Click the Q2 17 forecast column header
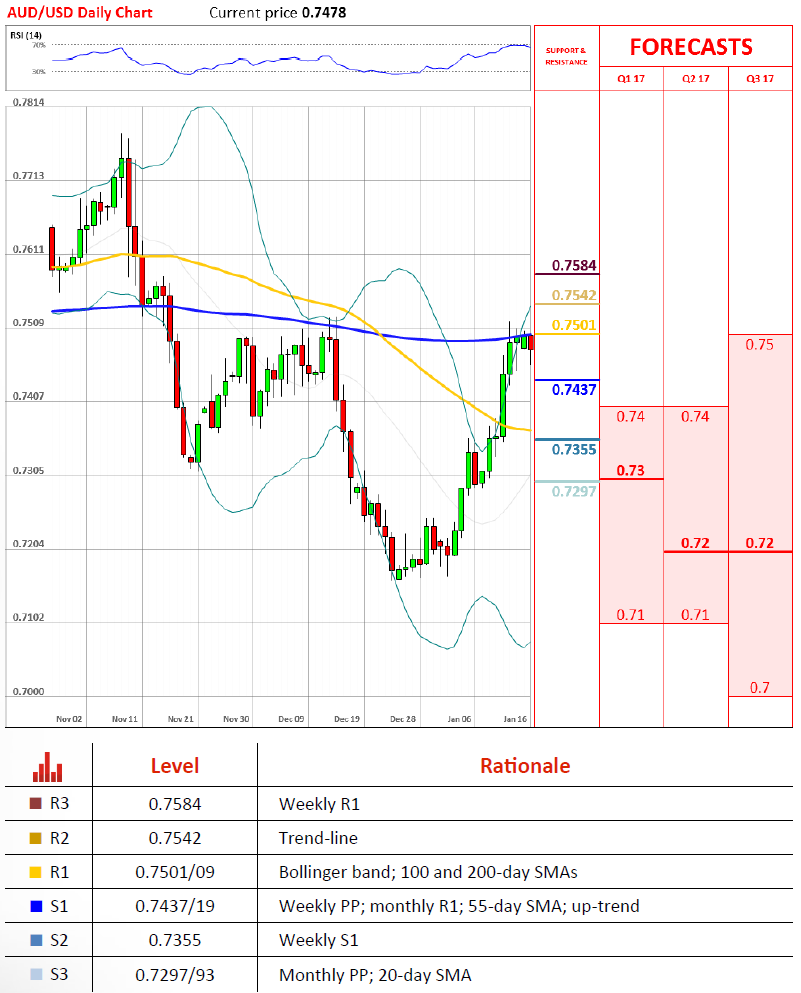Image resolution: width=801 pixels, height=993 pixels. [695, 79]
